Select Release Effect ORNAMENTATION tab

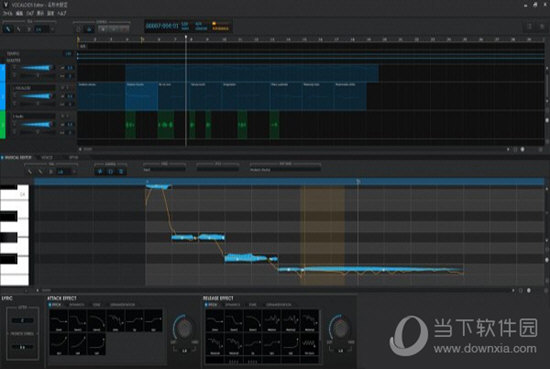click(x=279, y=305)
